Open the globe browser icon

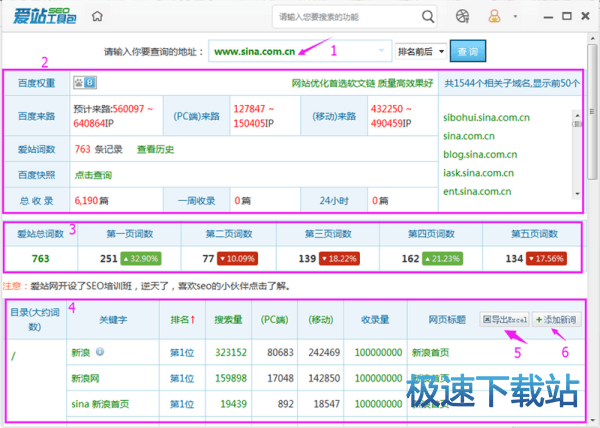pos(462,17)
